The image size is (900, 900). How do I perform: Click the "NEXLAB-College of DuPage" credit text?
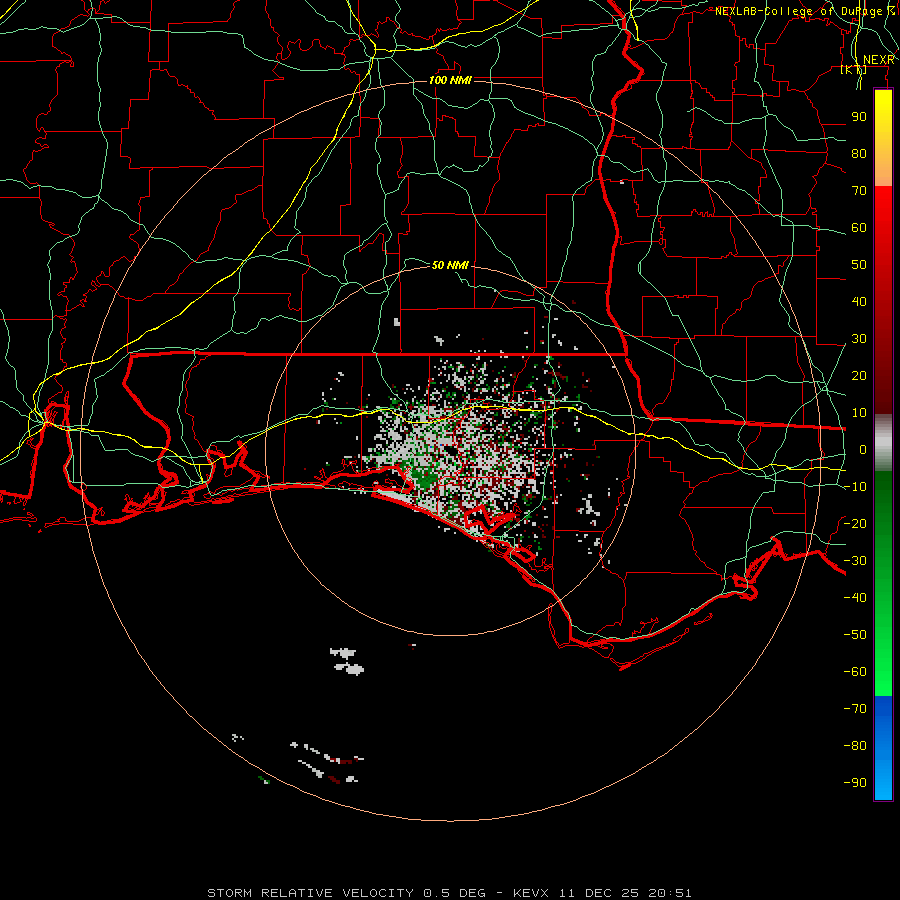(798, 11)
